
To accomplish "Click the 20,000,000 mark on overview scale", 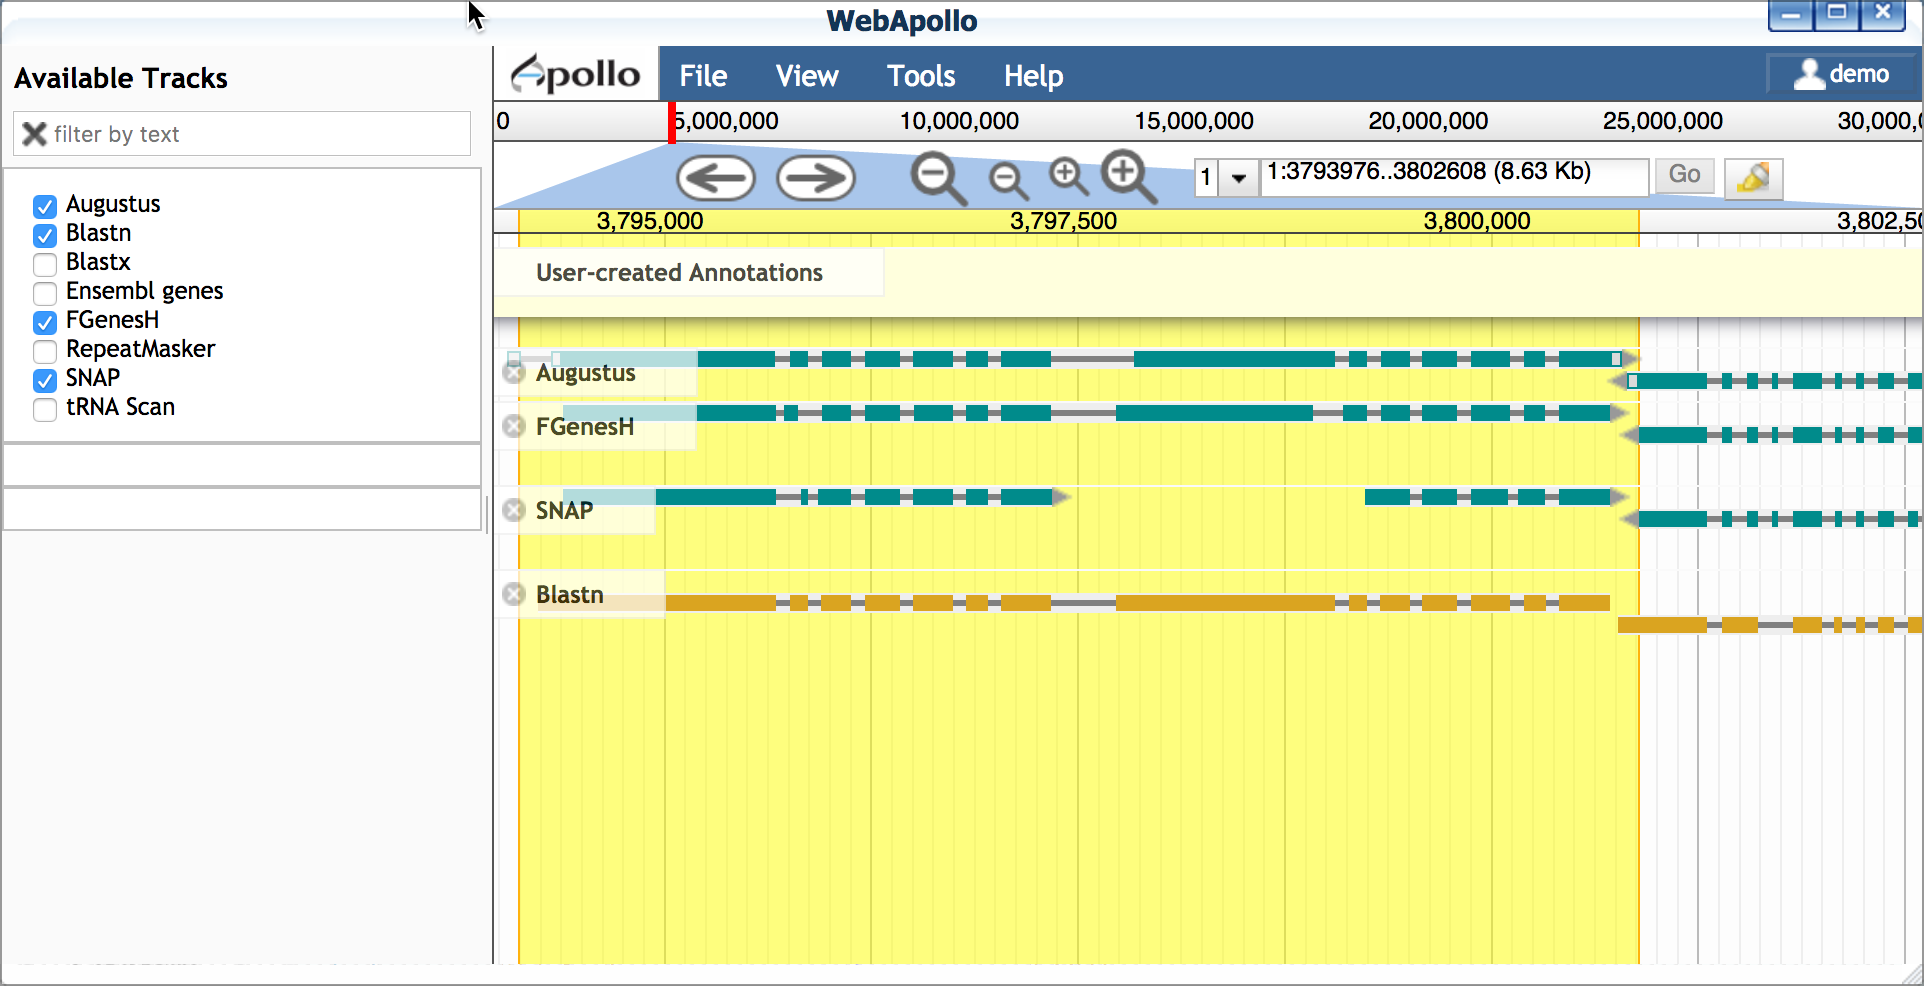I will click(x=1428, y=121).
